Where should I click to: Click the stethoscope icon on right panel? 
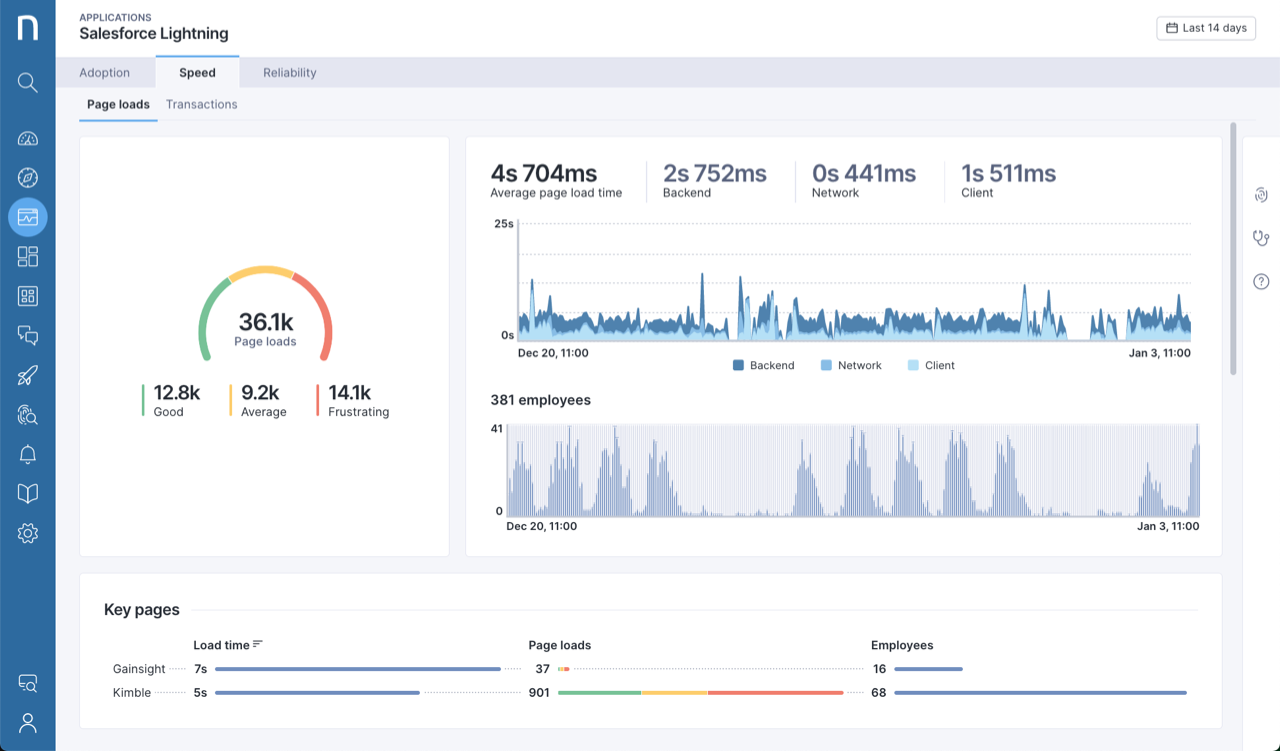click(1261, 238)
